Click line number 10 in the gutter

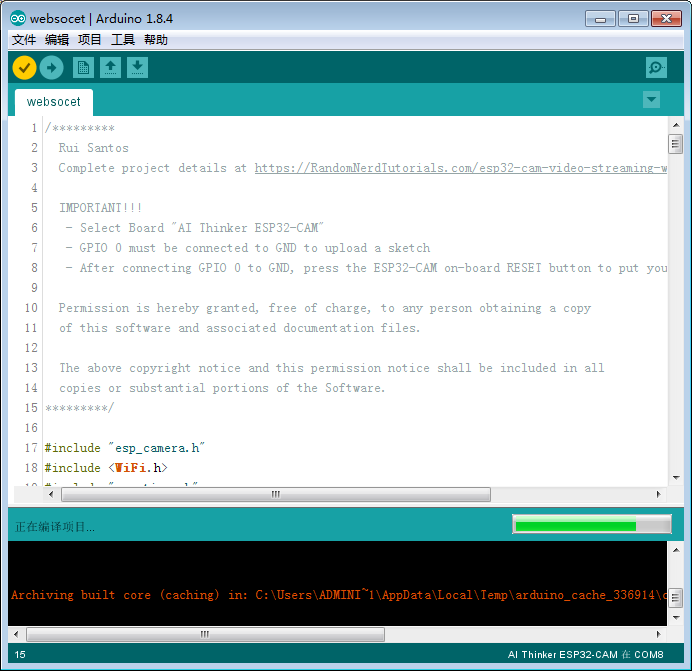31,308
